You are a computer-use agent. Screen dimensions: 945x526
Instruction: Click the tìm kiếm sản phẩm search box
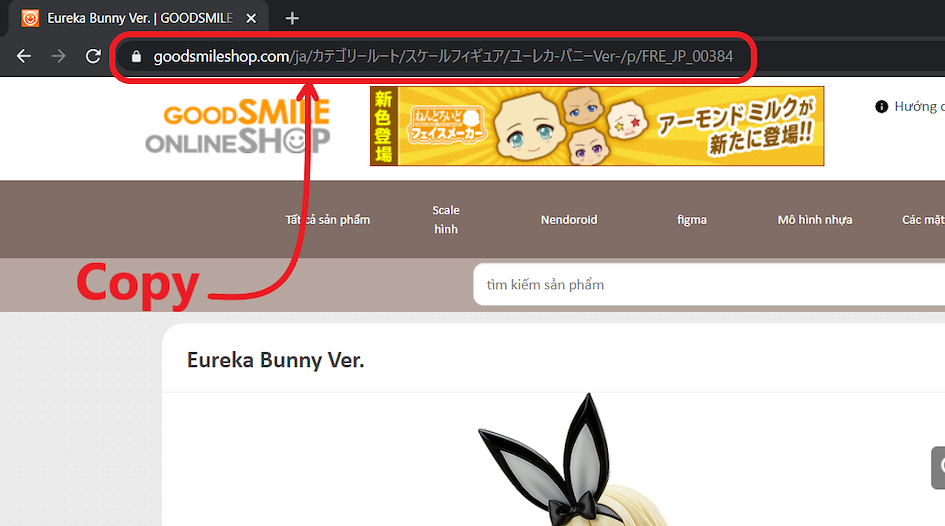(x=709, y=284)
